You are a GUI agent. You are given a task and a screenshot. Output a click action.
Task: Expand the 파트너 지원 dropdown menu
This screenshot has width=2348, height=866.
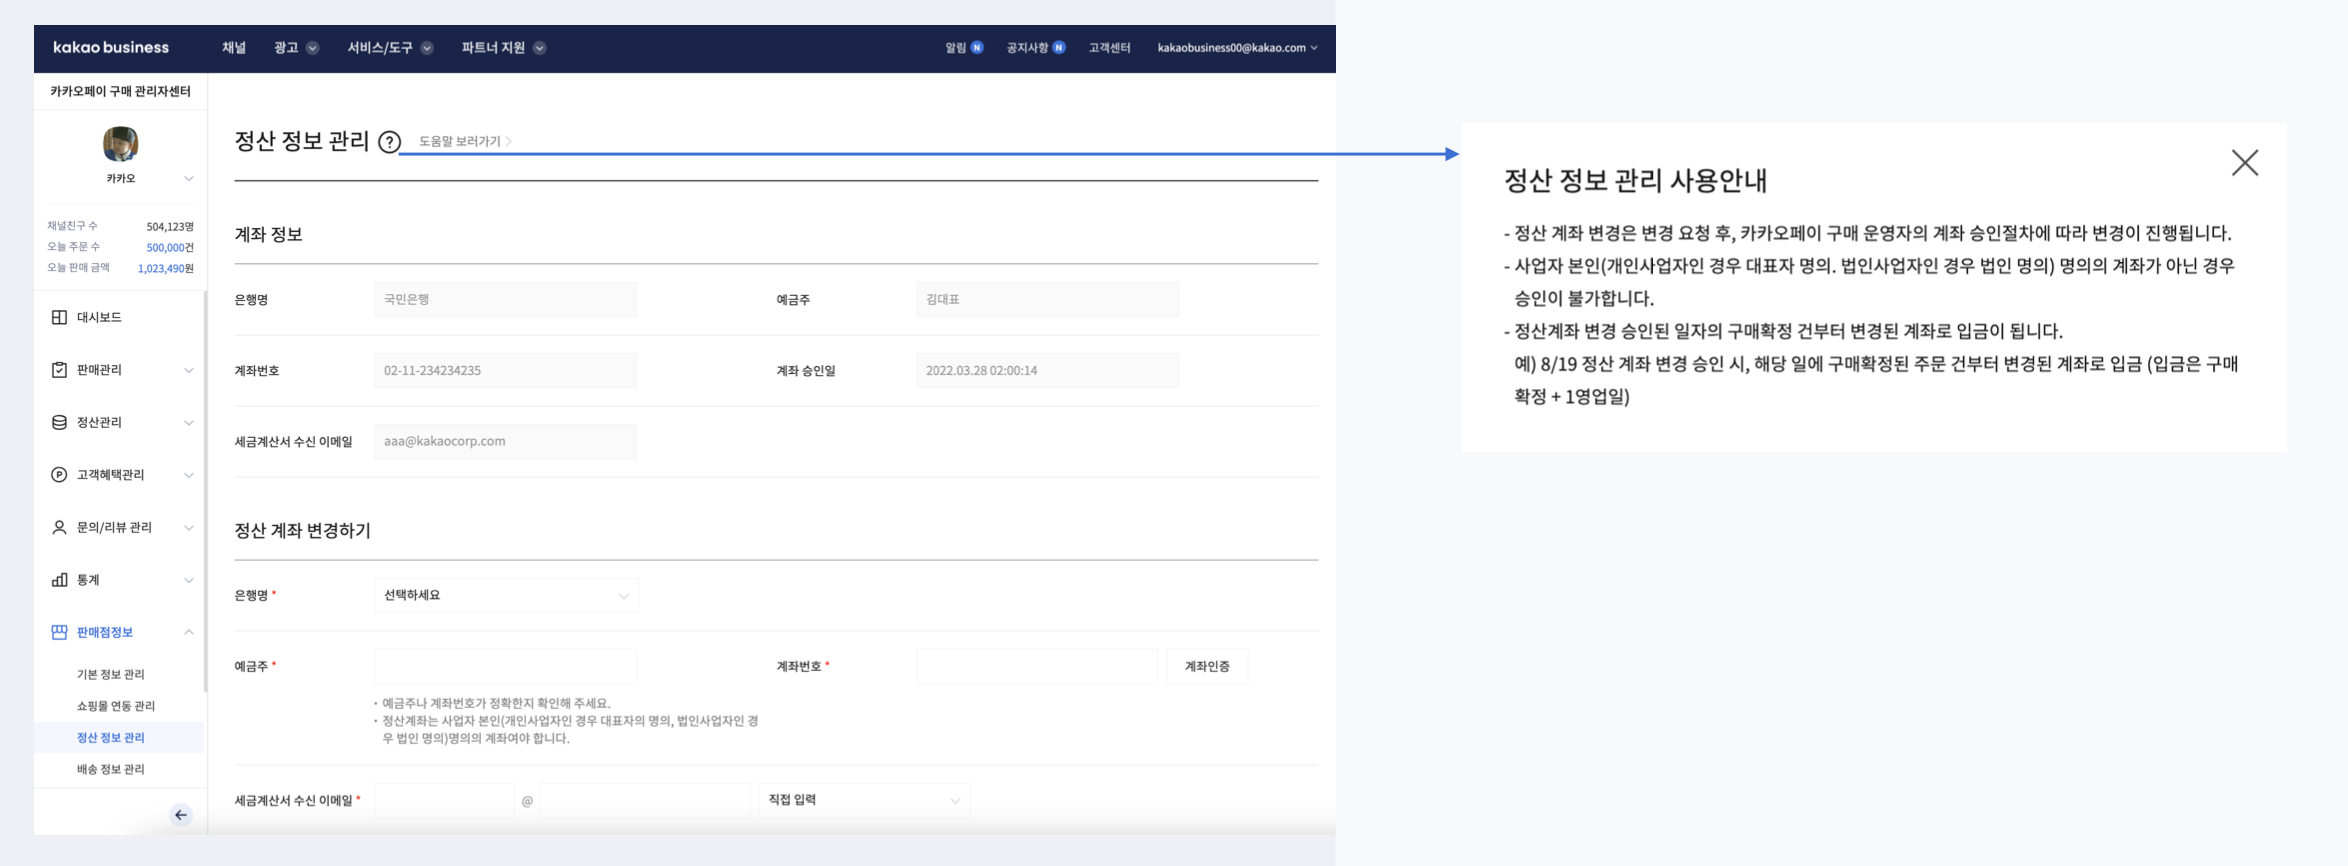pyautogui.click(x=503, y=48)
